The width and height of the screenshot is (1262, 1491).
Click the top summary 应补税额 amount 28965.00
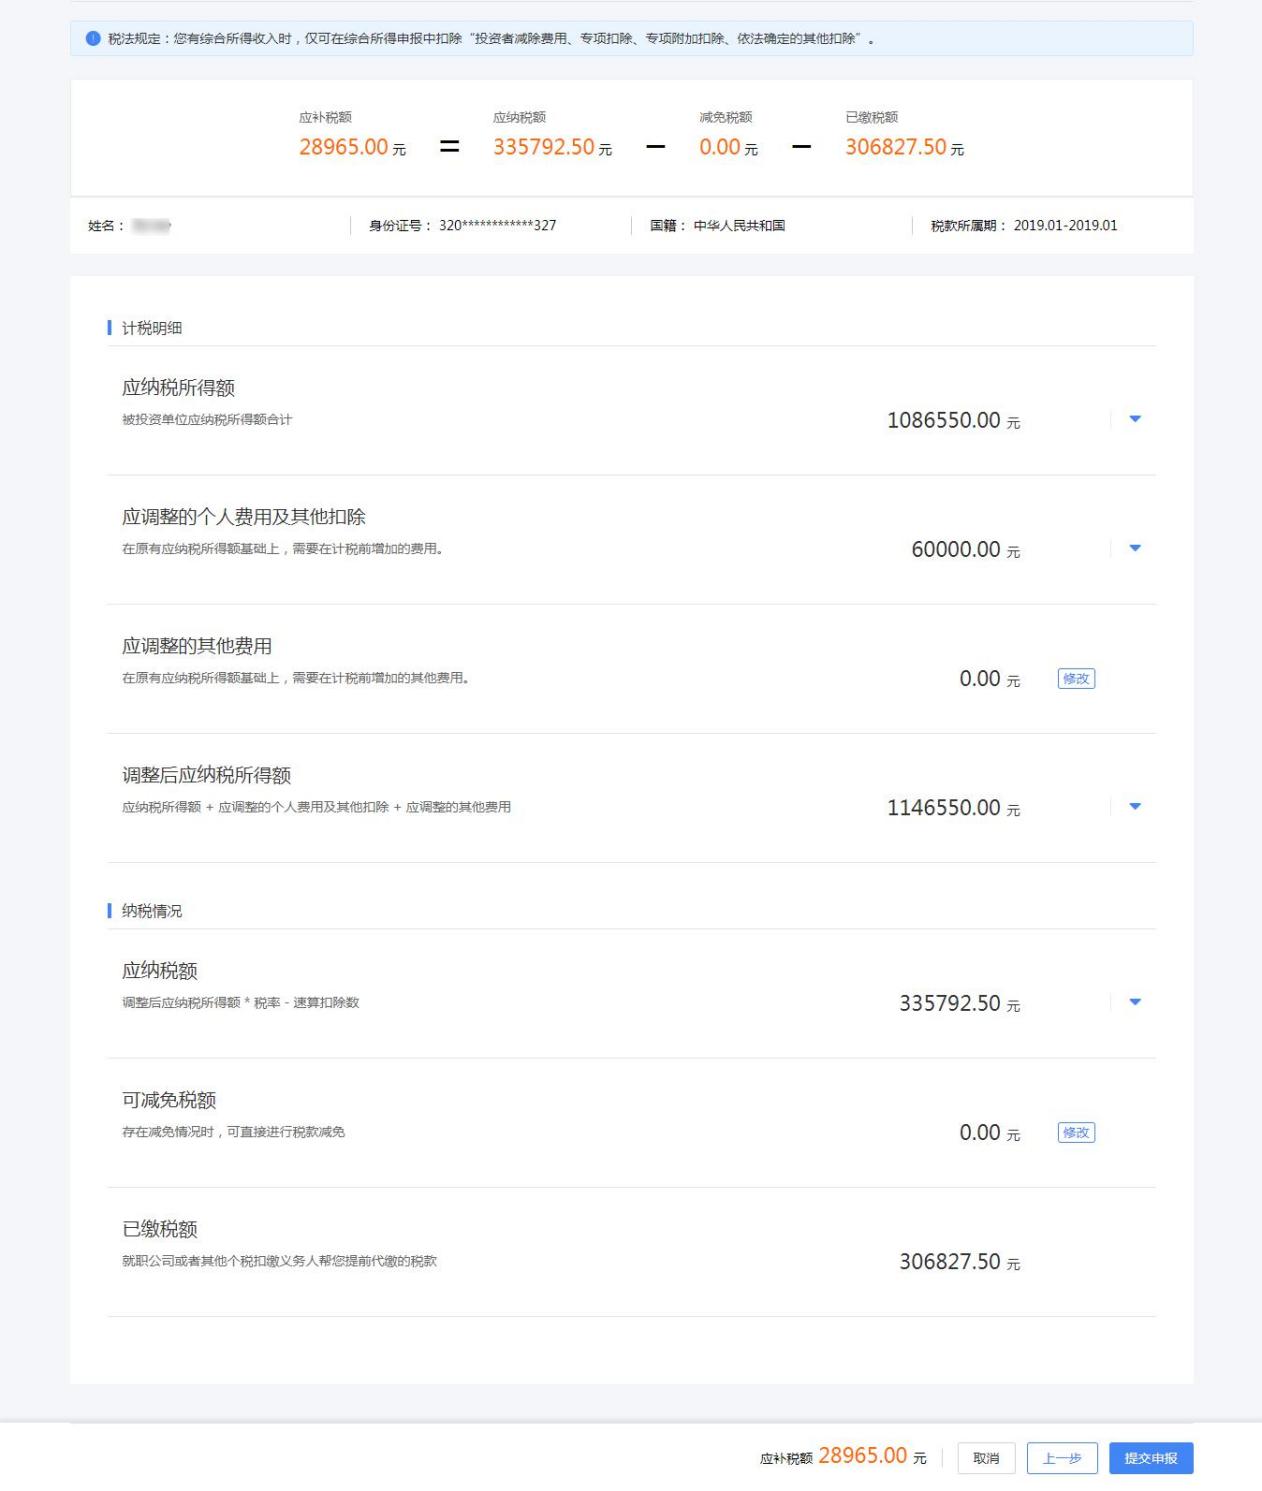[344, 147]
